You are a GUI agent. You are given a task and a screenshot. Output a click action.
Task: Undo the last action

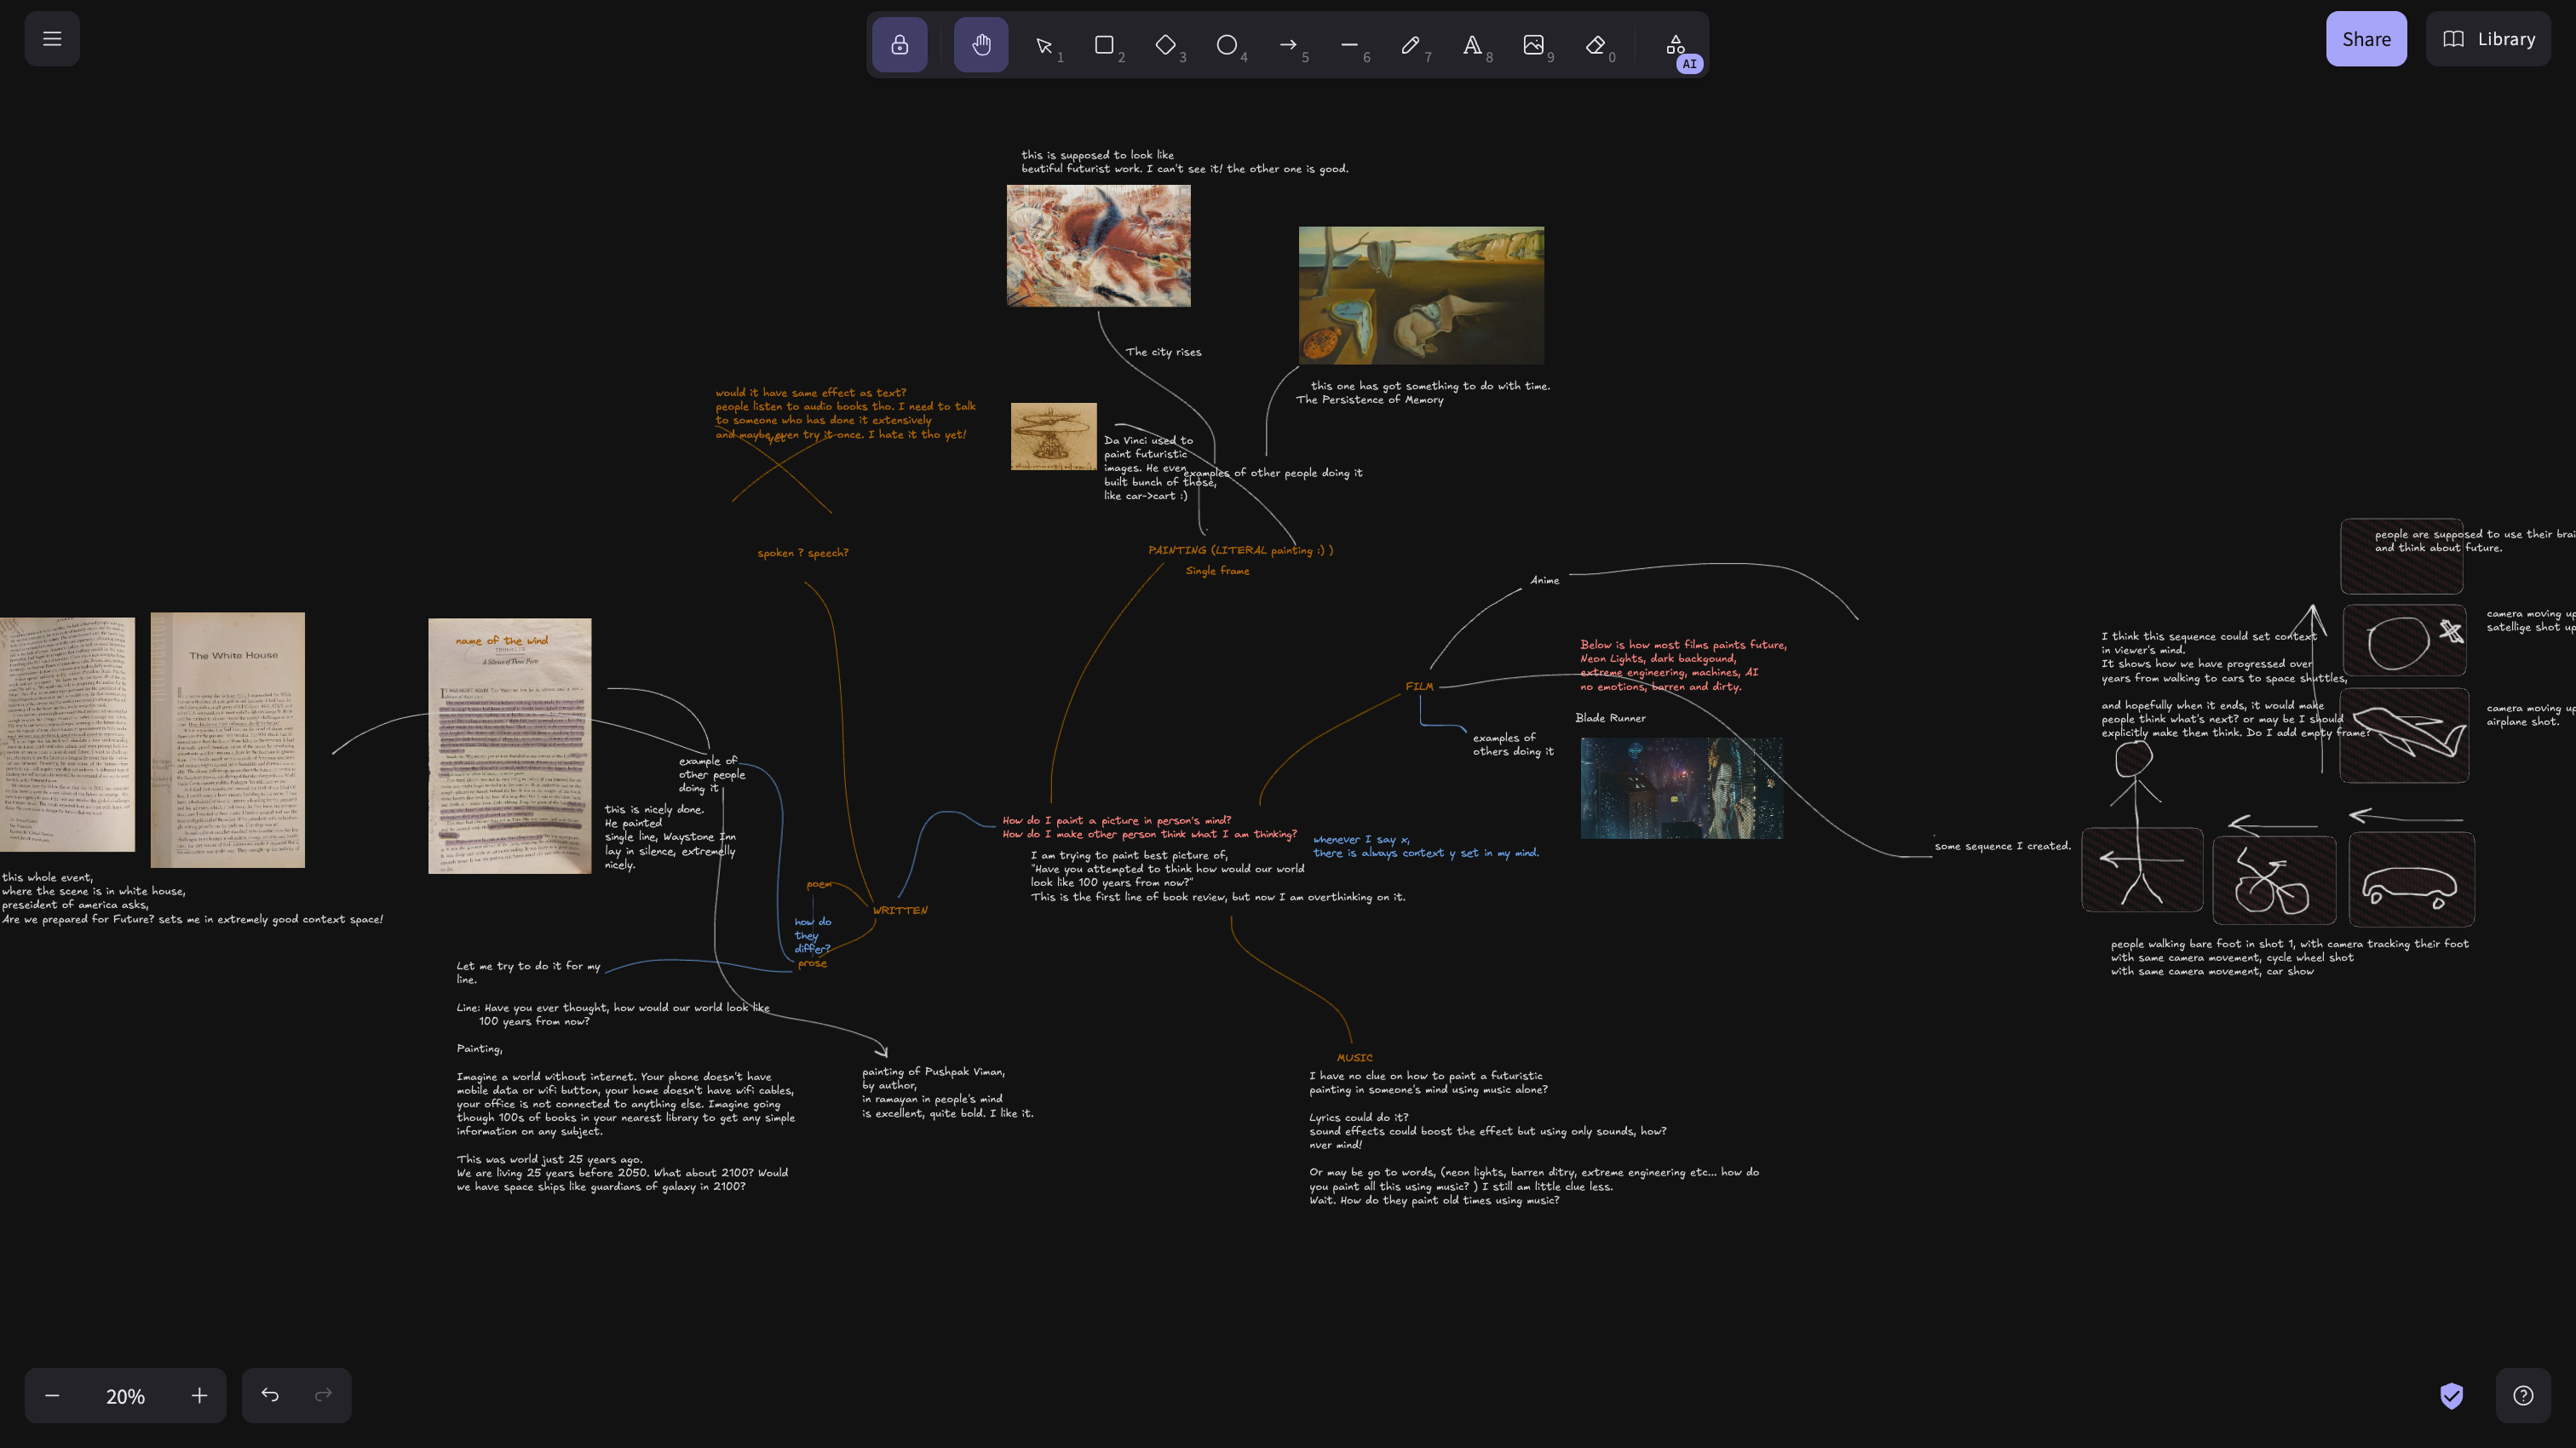point(270,1395)
